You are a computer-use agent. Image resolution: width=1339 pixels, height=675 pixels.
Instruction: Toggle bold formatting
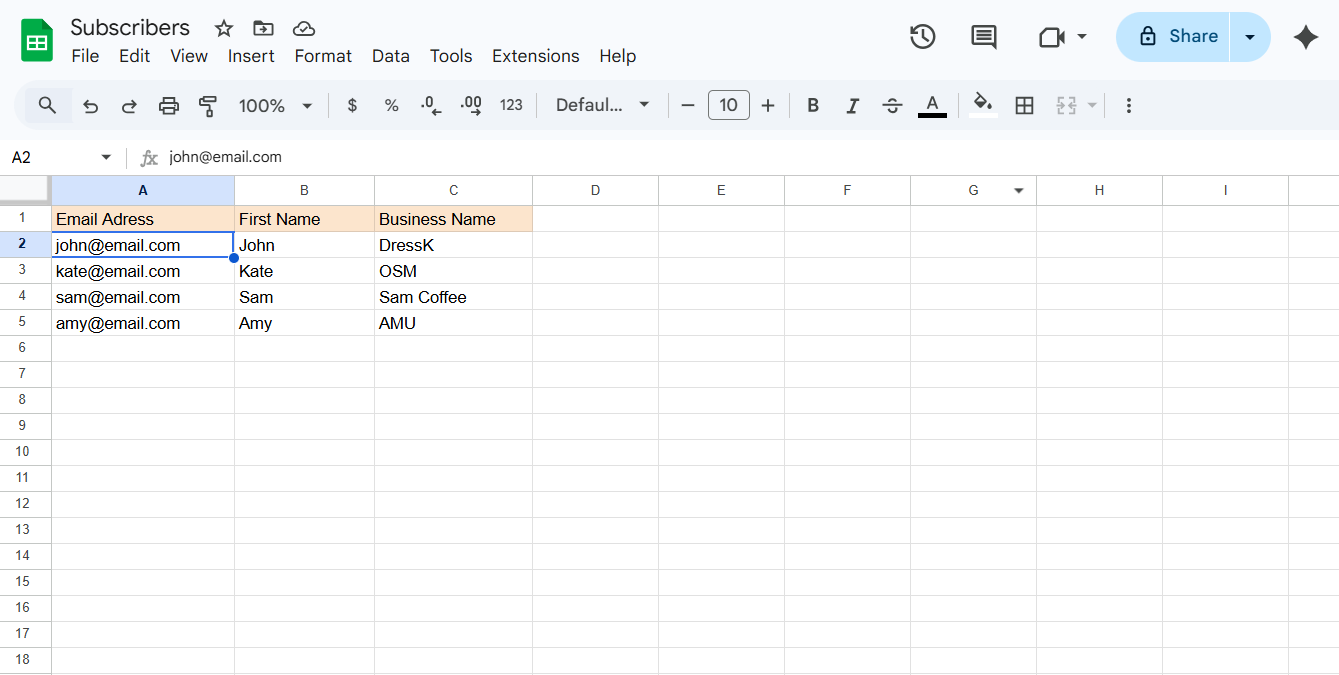[x=812, y=105]
